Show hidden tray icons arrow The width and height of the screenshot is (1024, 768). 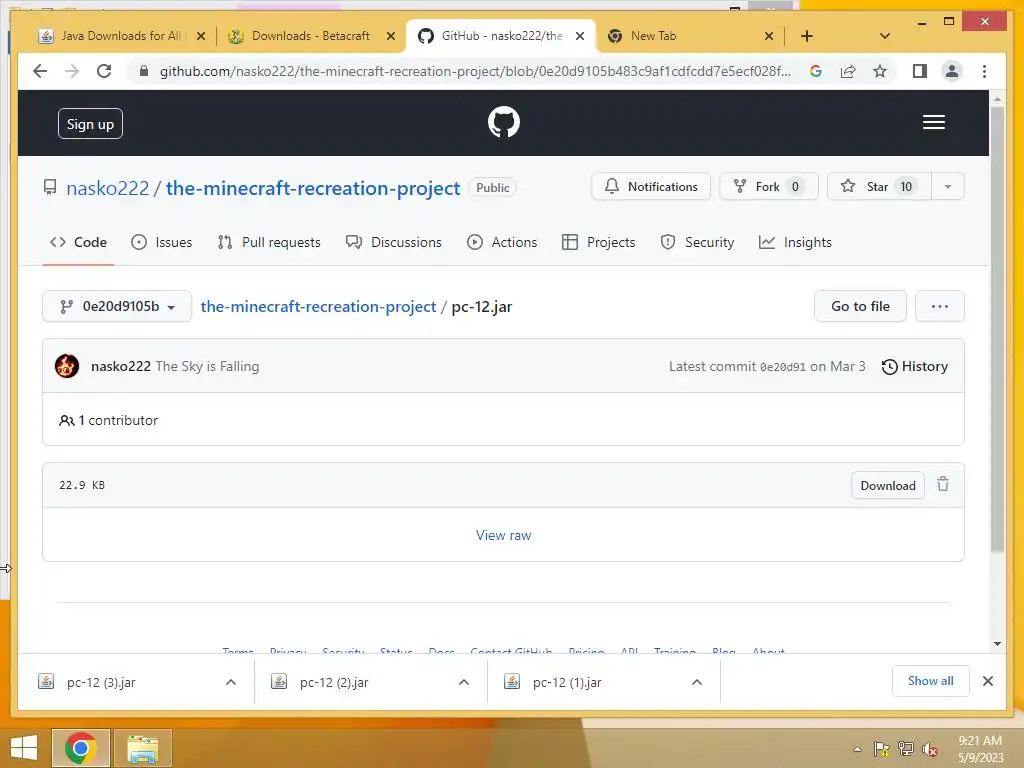pos(857,749)
